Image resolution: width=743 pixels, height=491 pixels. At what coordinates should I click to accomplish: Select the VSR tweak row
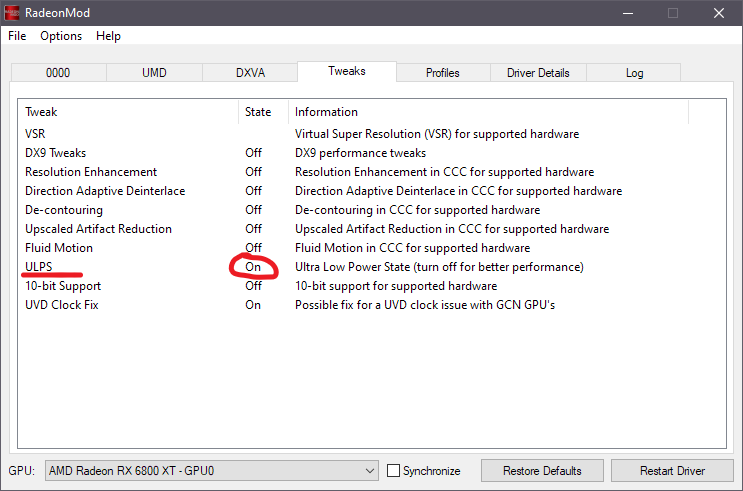[x=35, y=134]
